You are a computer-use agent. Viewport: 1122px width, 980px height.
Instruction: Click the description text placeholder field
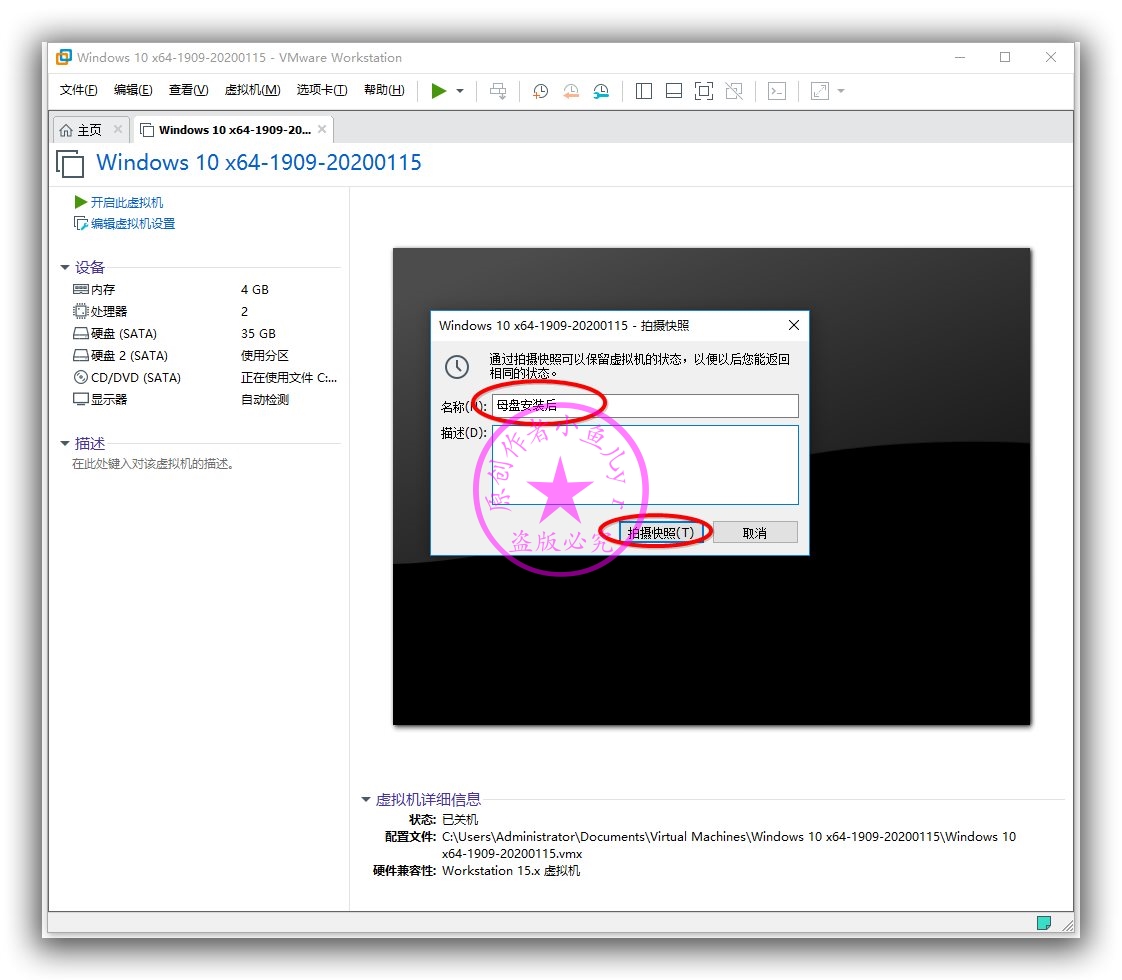pyautogui.click(x=152, y=464)
